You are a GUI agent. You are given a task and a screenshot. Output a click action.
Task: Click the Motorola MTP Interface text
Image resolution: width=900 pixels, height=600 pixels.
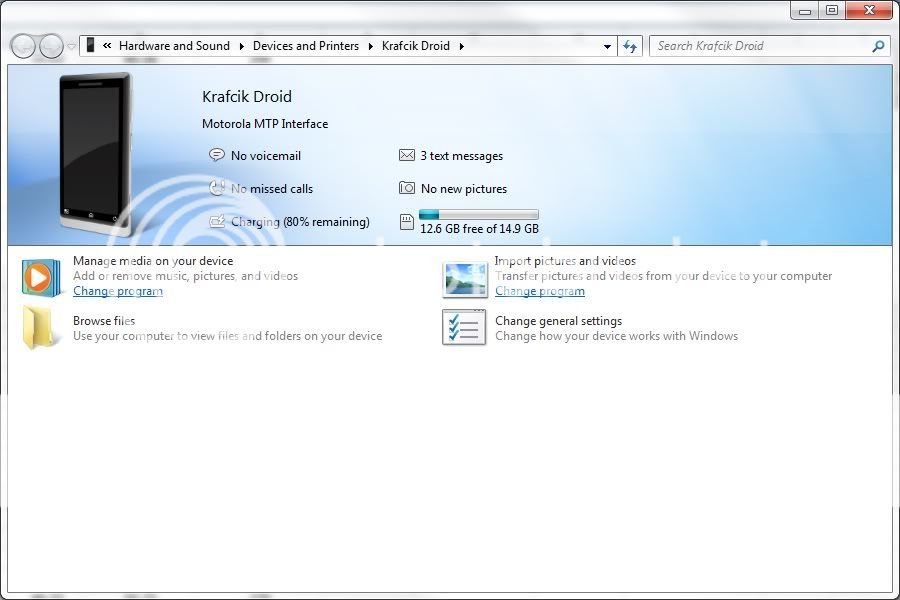[265, 124]
